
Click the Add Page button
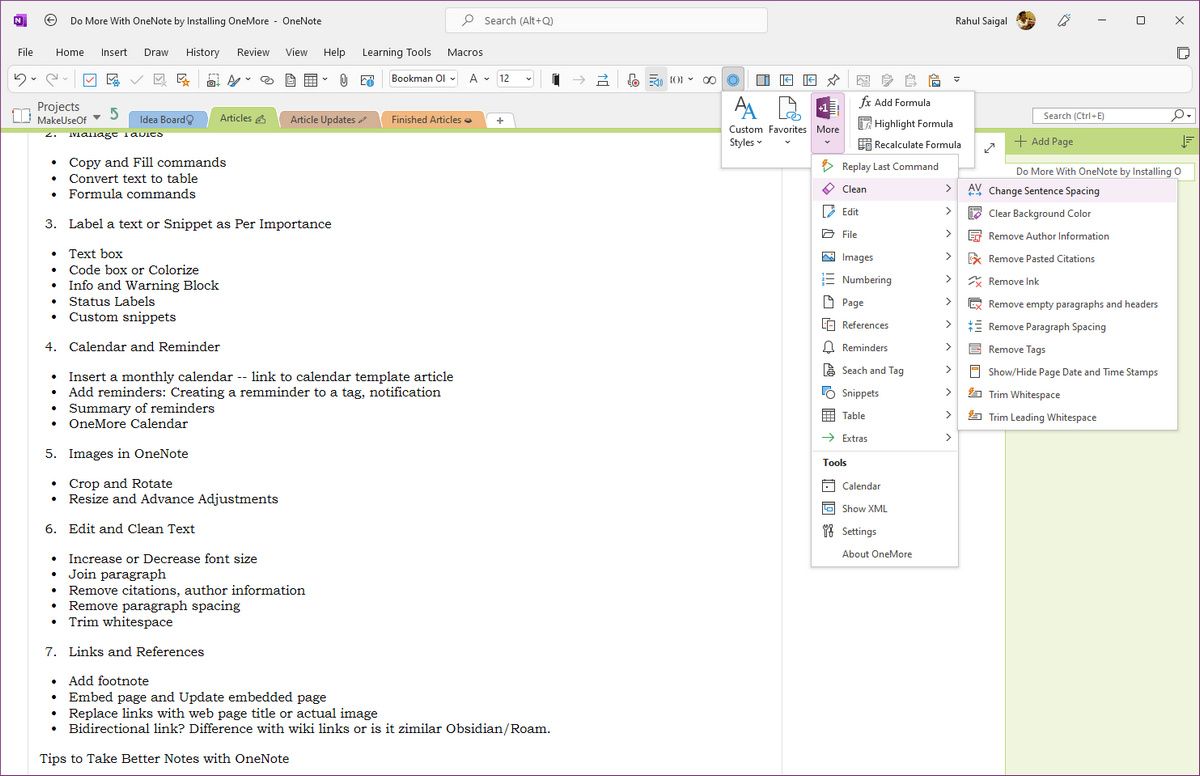1044,142
